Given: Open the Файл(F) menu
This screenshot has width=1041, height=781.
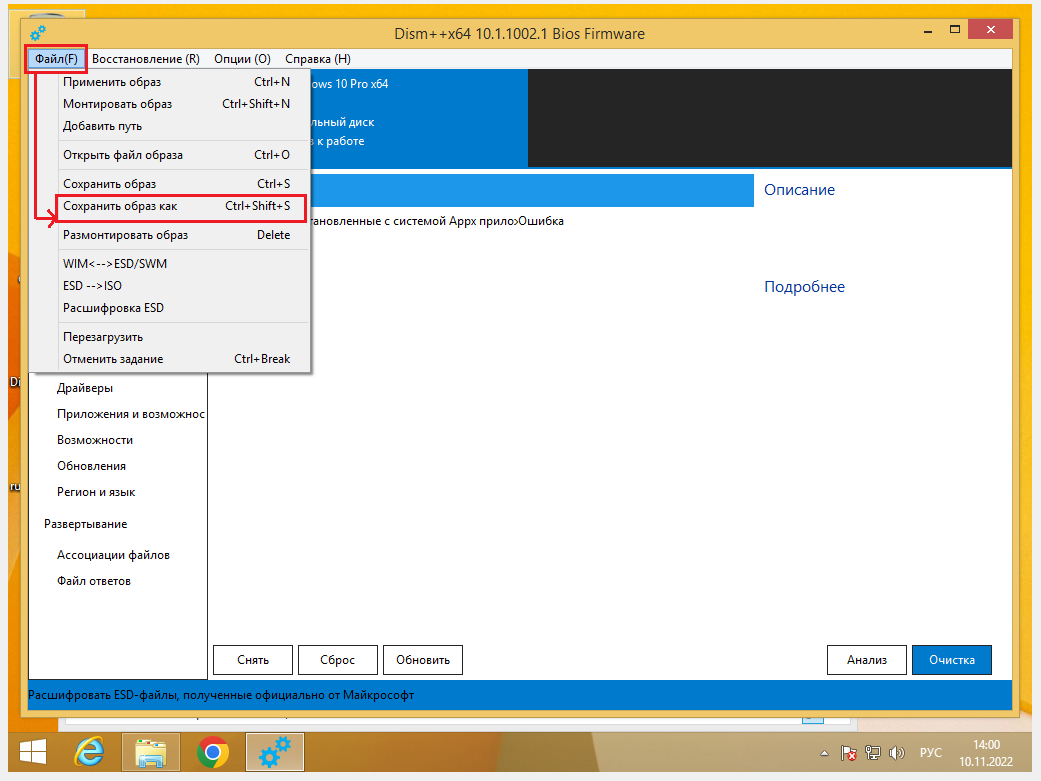Looking at the screenshot, I should point(56,59).
